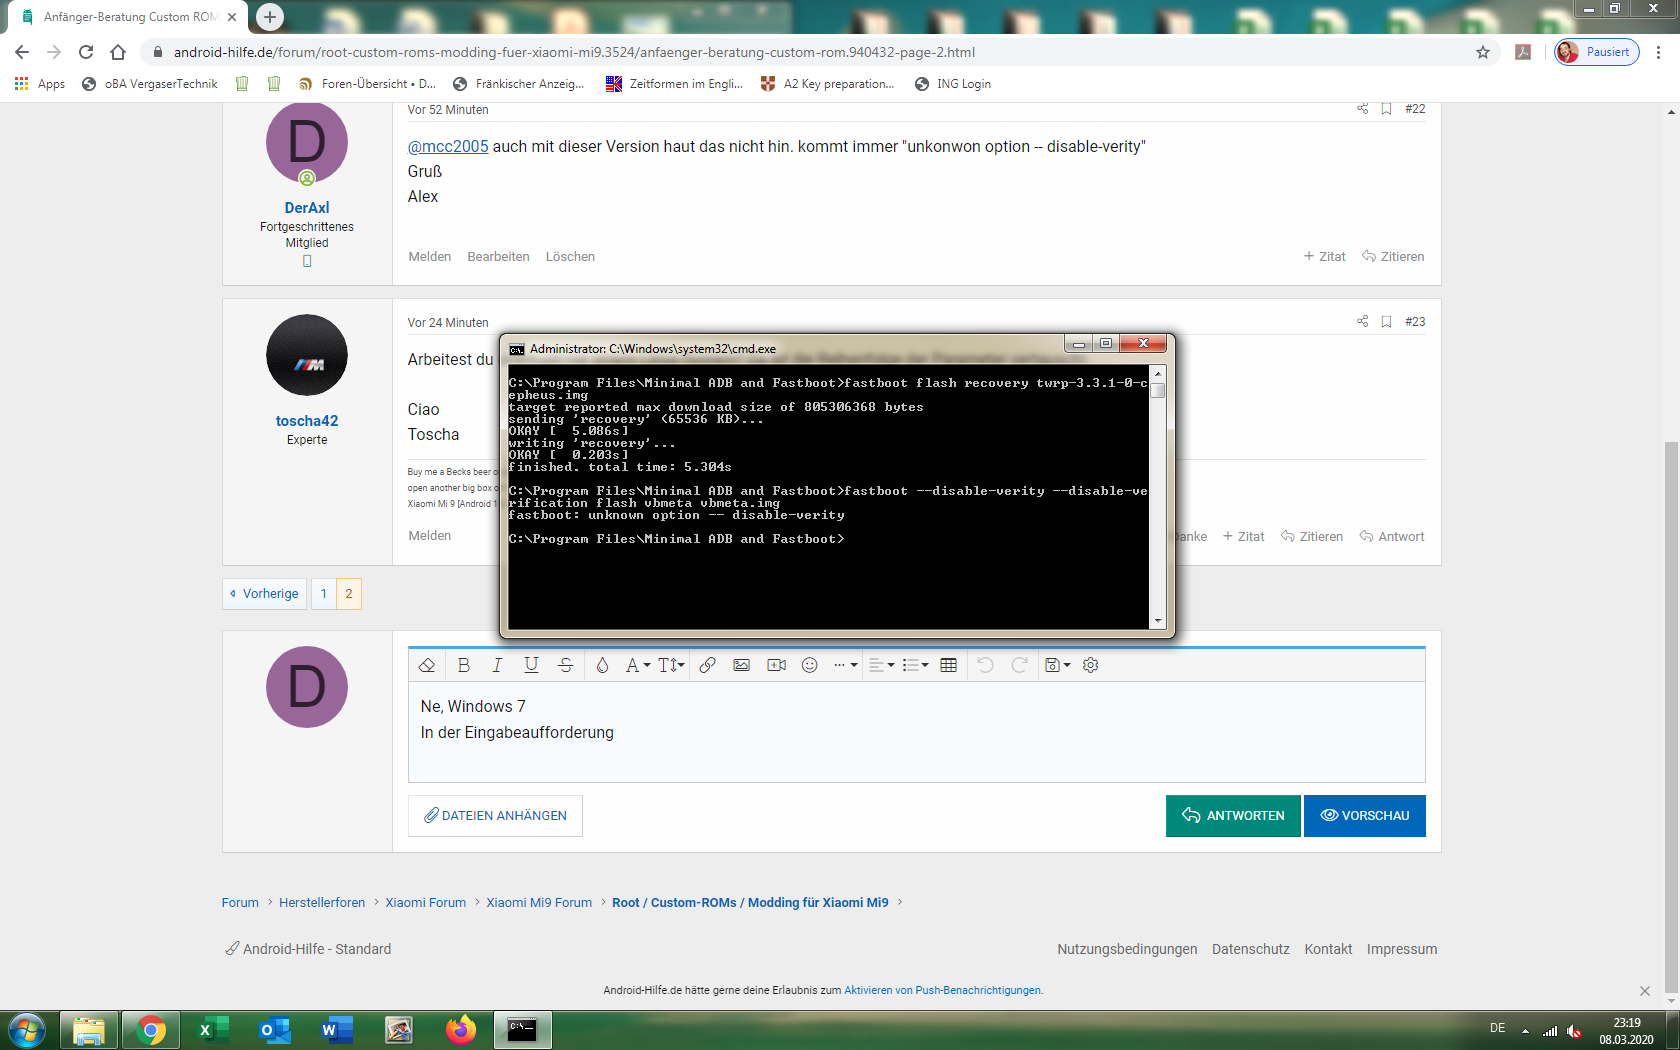The width and height of the screenshot is (1680, 1050).
Task: Click Zitieren on post #22
Action: 1393,257
